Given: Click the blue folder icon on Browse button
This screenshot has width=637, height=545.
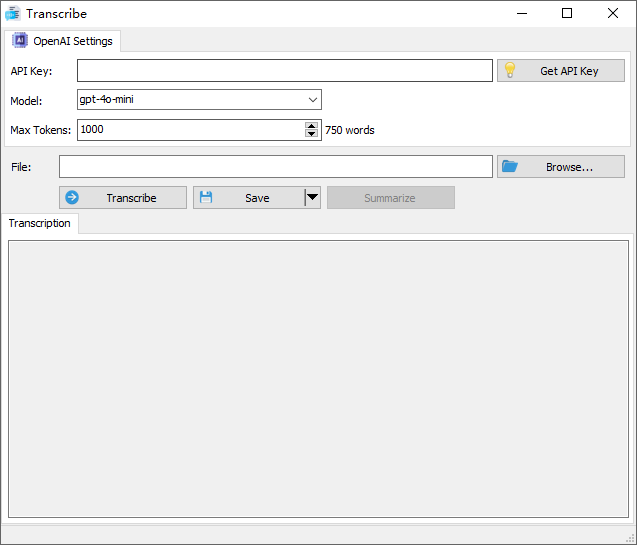Looking at the screenshot, I should (x=509, y=167).
